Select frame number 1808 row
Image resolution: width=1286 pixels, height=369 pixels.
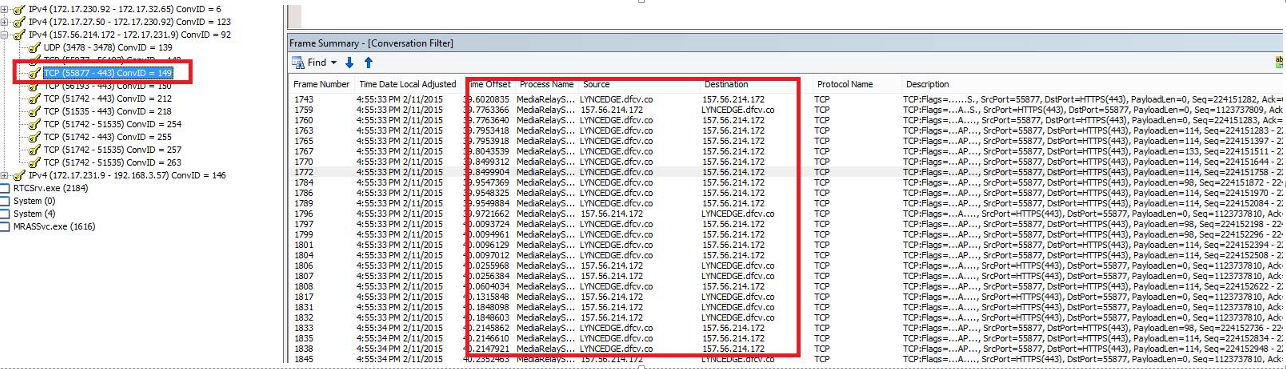787,285
